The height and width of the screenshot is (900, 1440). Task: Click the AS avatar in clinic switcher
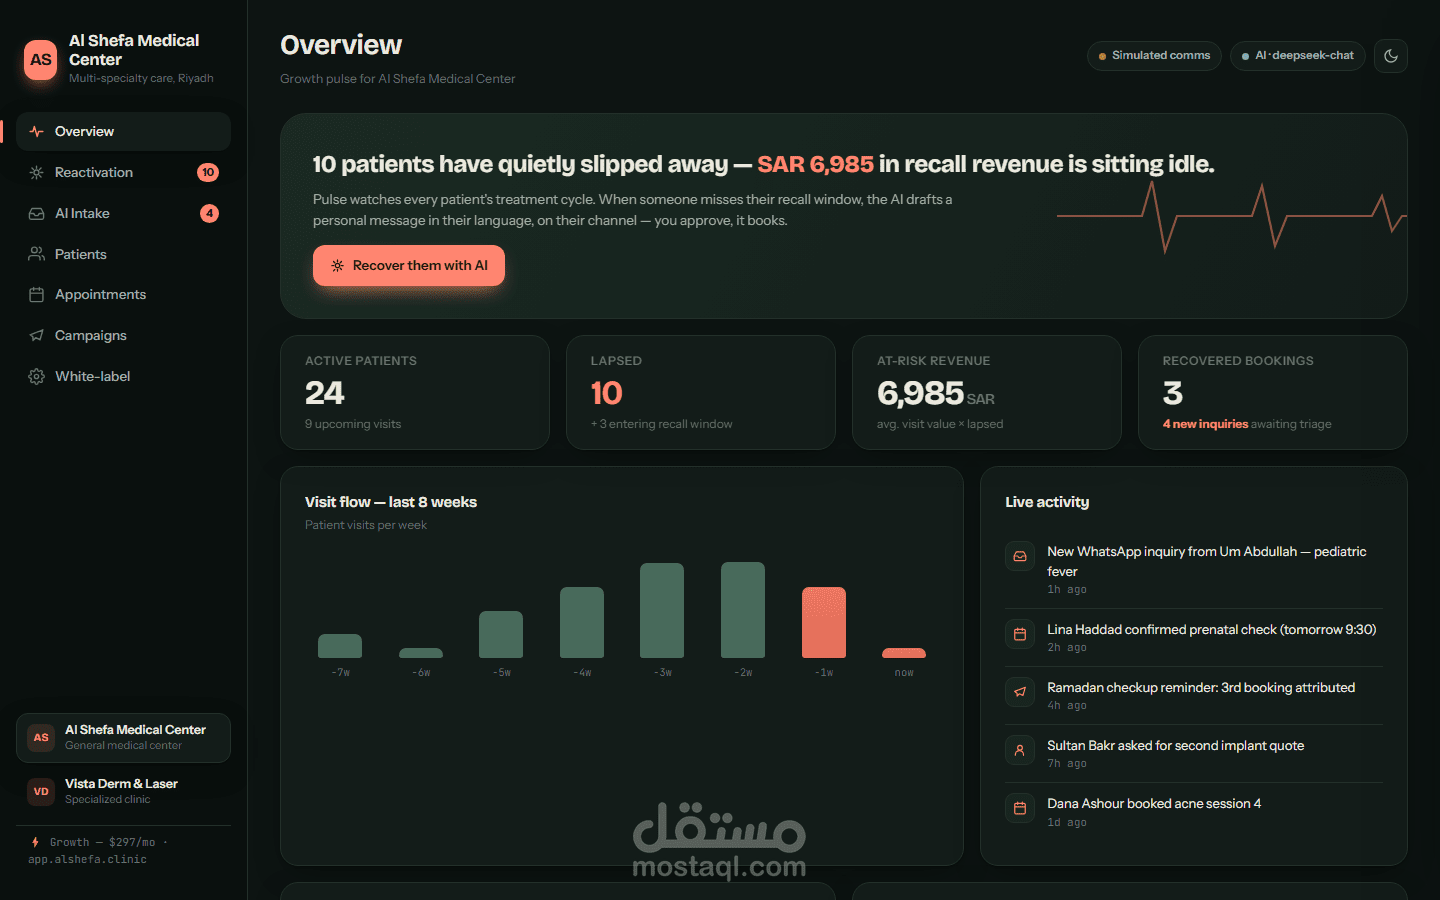pyautogui.click(x=41, y=738)
